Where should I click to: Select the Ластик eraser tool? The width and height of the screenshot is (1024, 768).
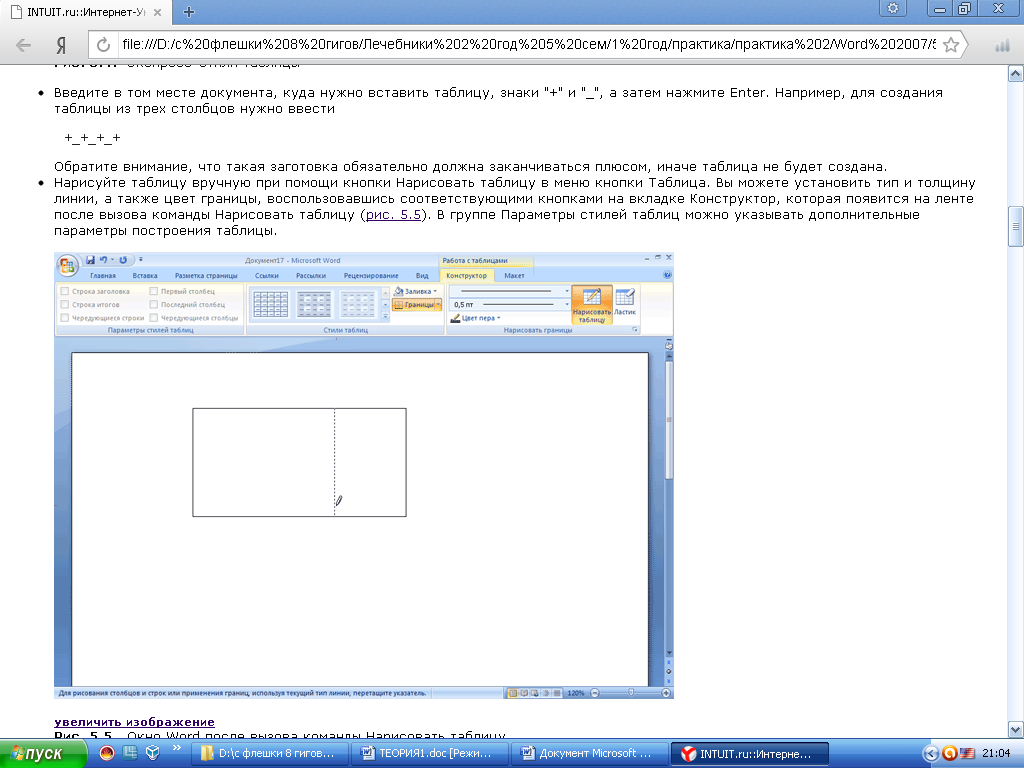pyautogui.click(x=625, y=302)
